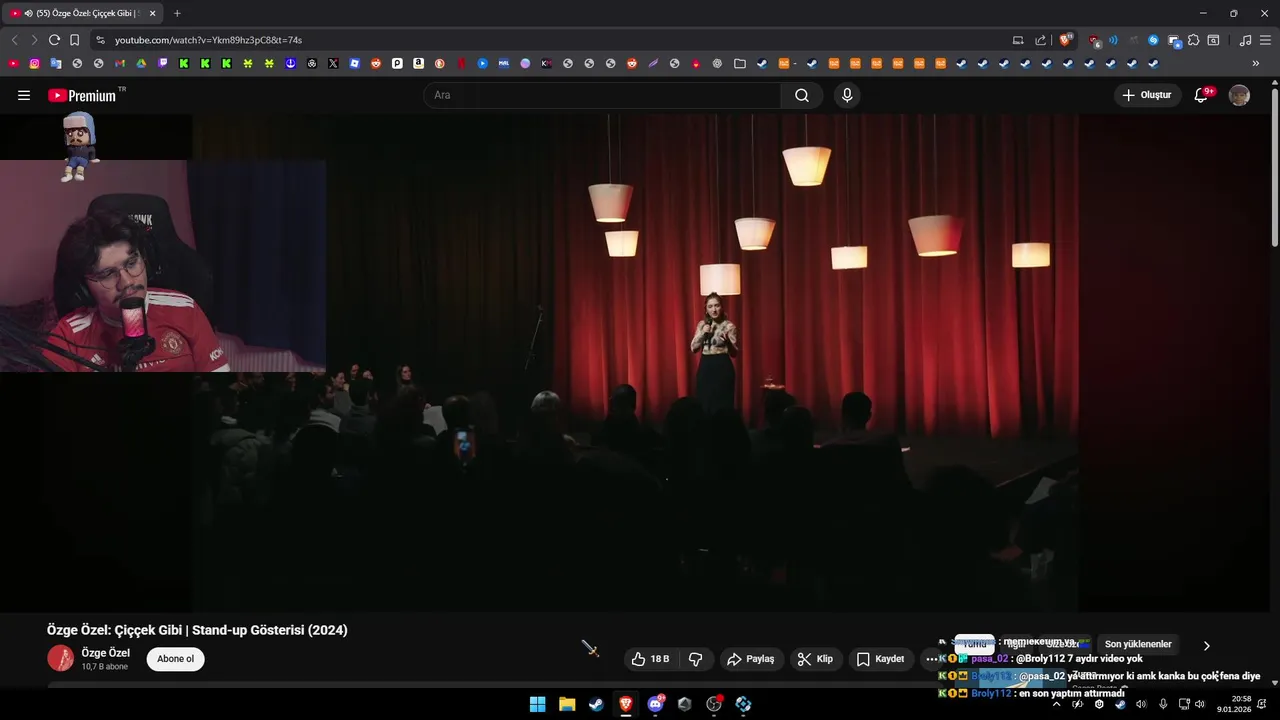Show hidden system tray icons chevron
The height and width of the screenshot is (720, 1280).
(1056, 704)
